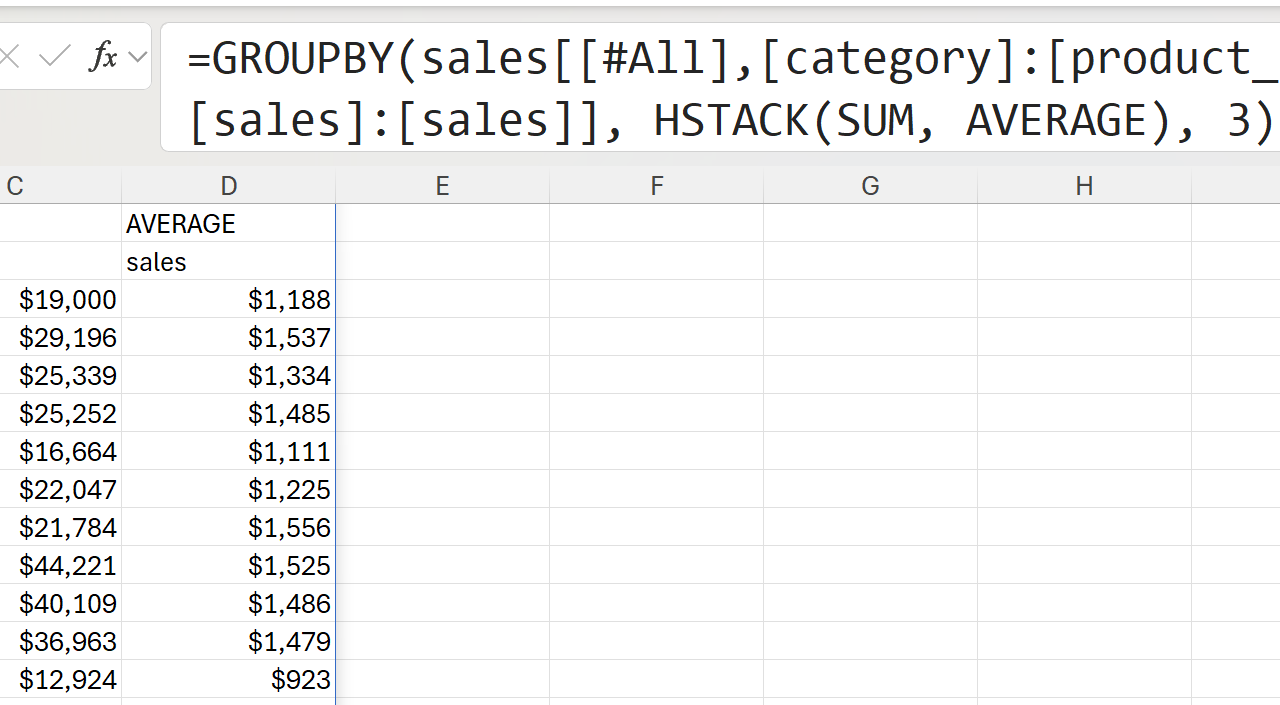Select the cell with value $44,221
The image size is (1280, 705).
click(62, 566)
